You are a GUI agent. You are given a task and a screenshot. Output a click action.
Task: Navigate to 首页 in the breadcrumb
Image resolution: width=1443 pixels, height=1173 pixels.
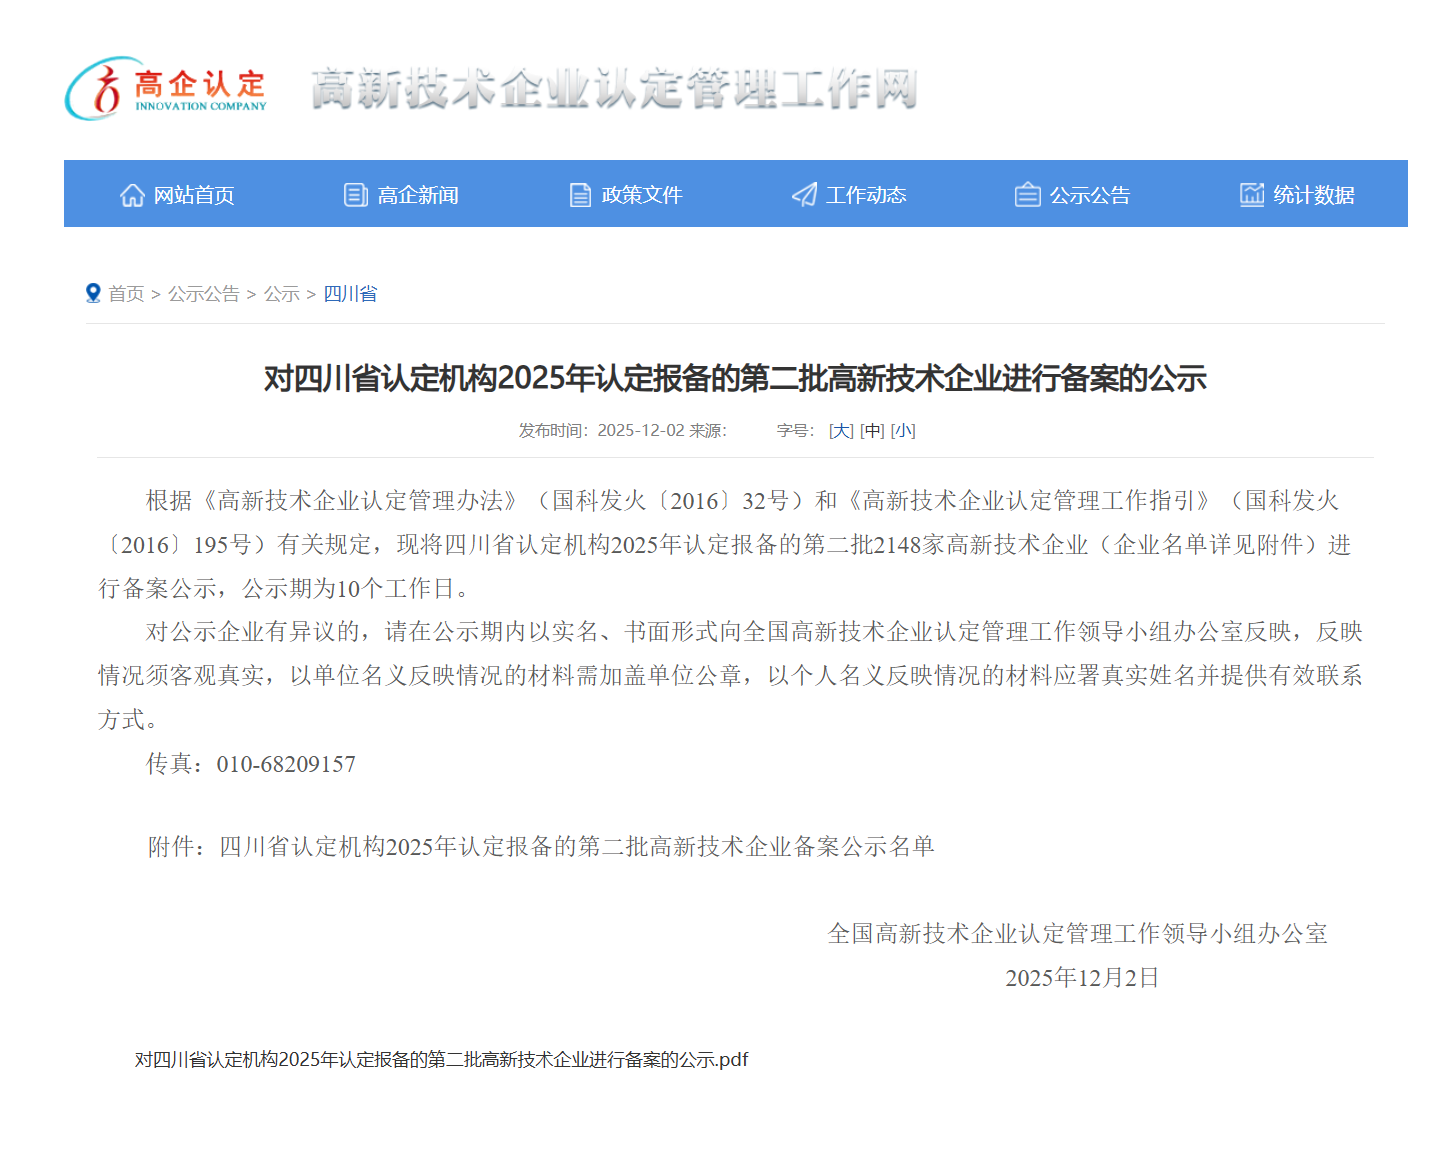(126, 294)
